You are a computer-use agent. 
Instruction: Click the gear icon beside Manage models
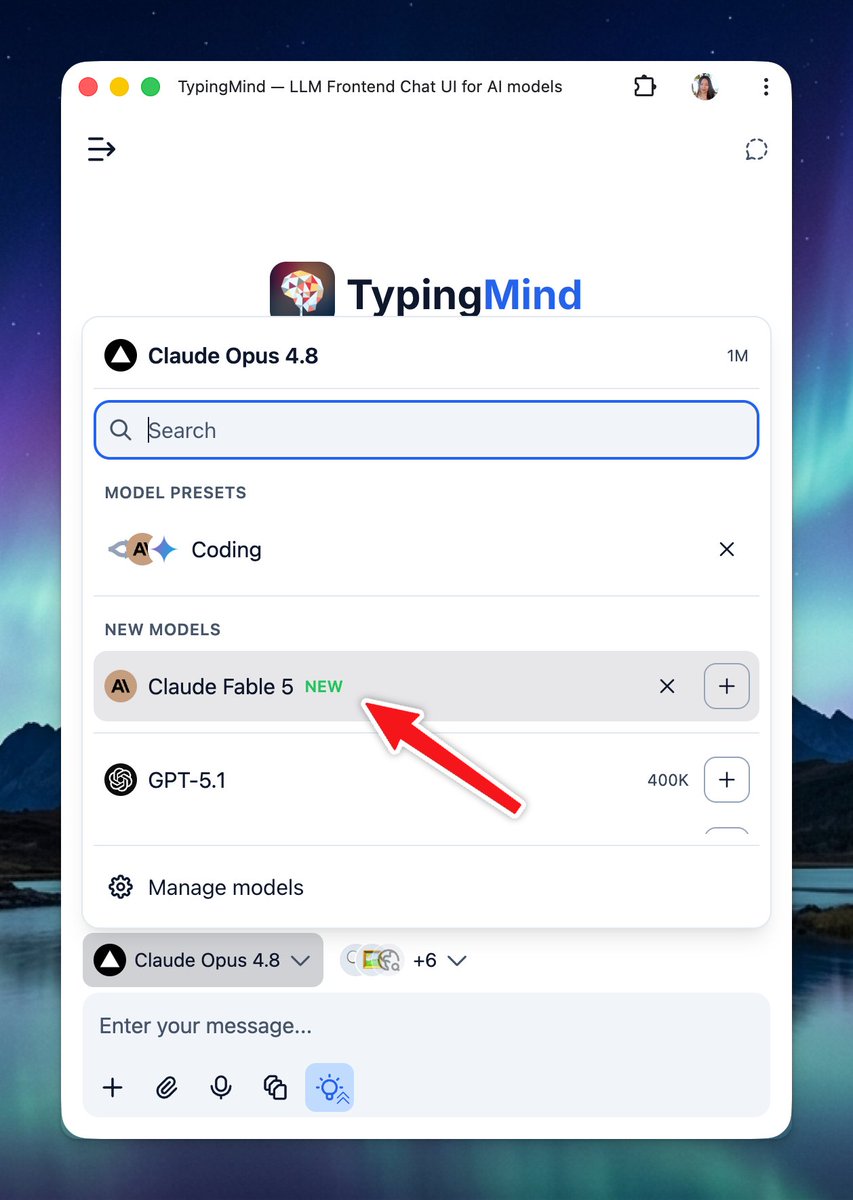(120, 887)
